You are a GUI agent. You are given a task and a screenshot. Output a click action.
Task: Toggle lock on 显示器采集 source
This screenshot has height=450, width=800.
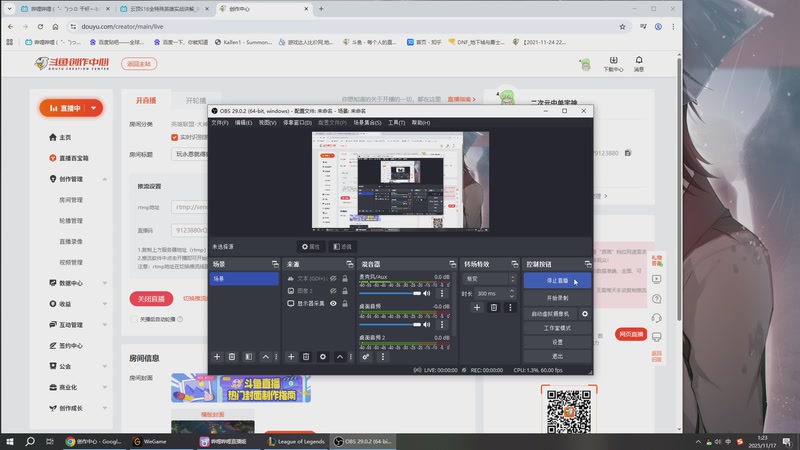pos(345,304)
